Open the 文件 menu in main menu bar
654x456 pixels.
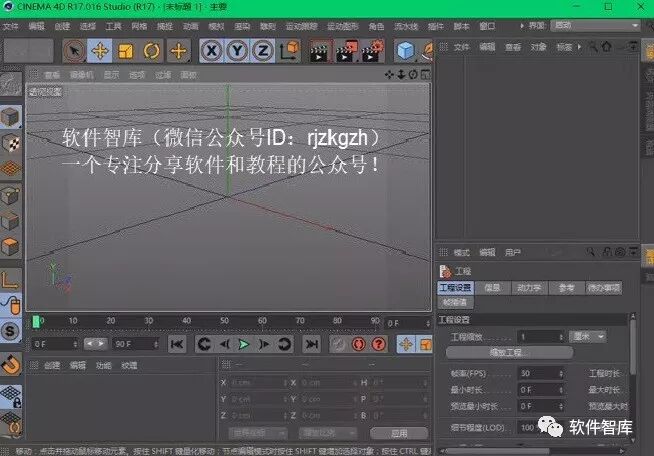pyautogui.click(x=10, y=26)
